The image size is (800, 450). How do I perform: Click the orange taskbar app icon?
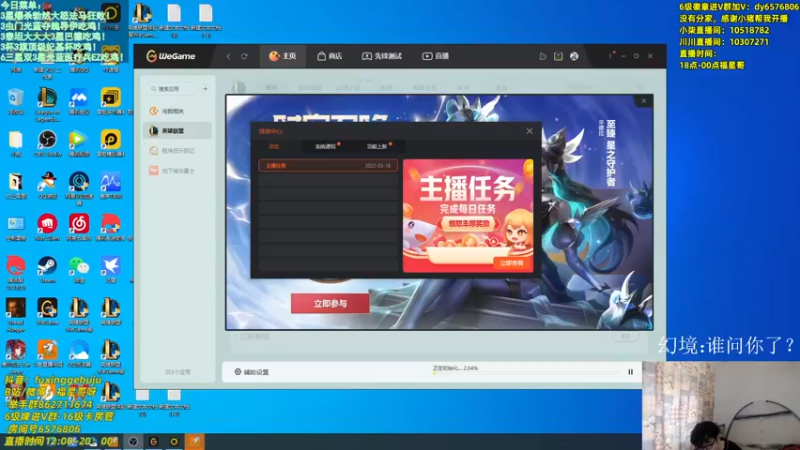(x=195, y=441)
